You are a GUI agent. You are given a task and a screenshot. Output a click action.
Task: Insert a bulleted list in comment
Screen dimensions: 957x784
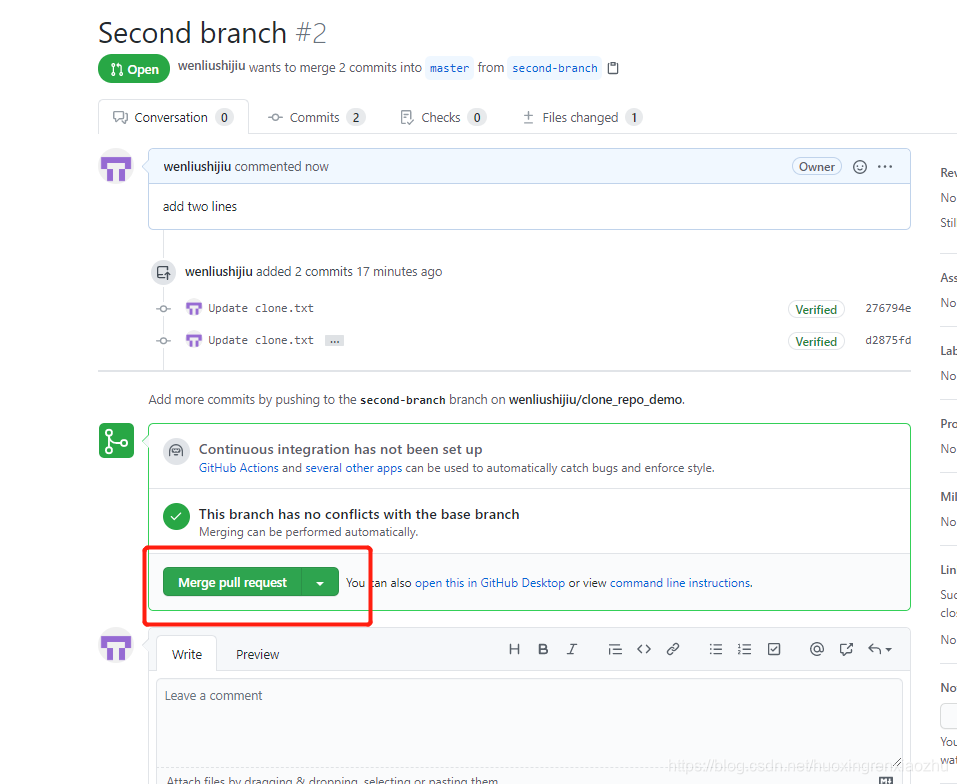pyautogui.click(x=716, y=649)
